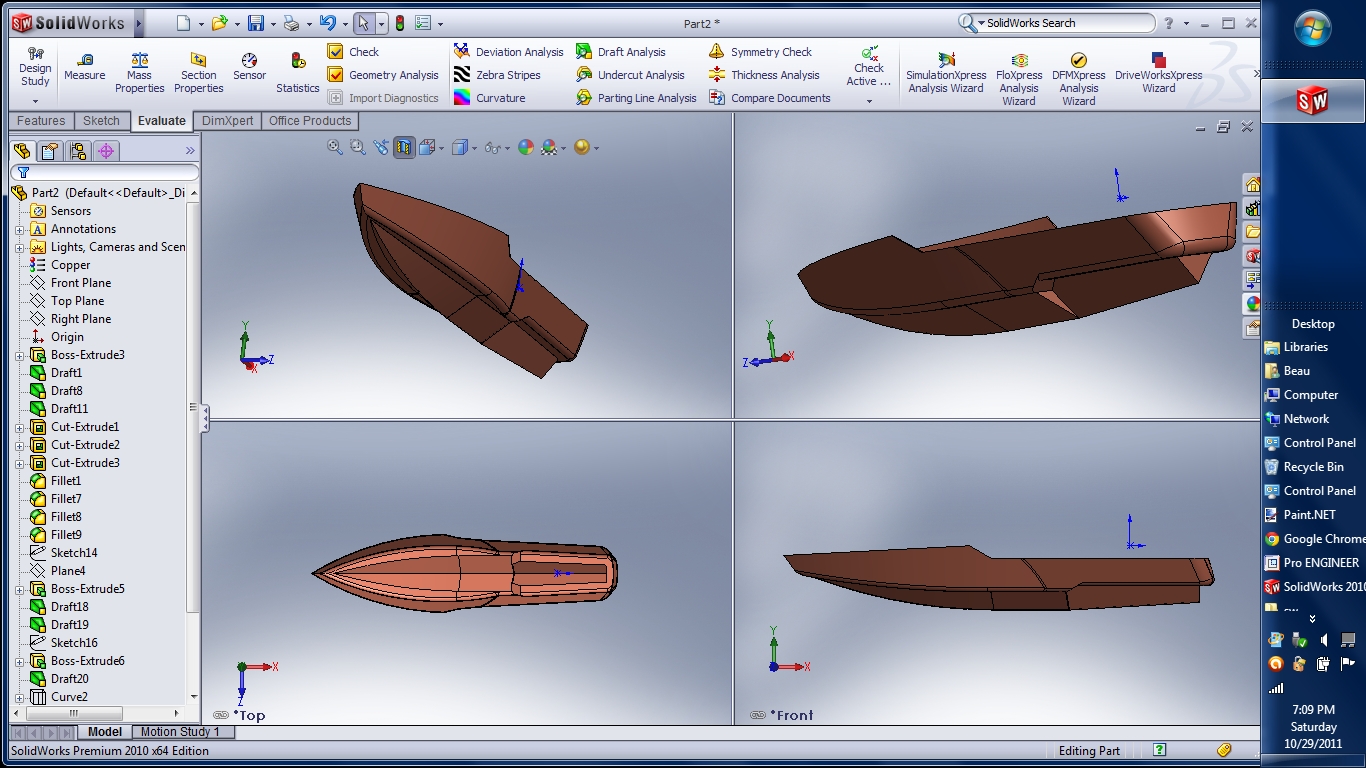1366x768 pixels.
Task: Open Google Chrome from the Desktop toolbar
Action: tap(1314, 539)
